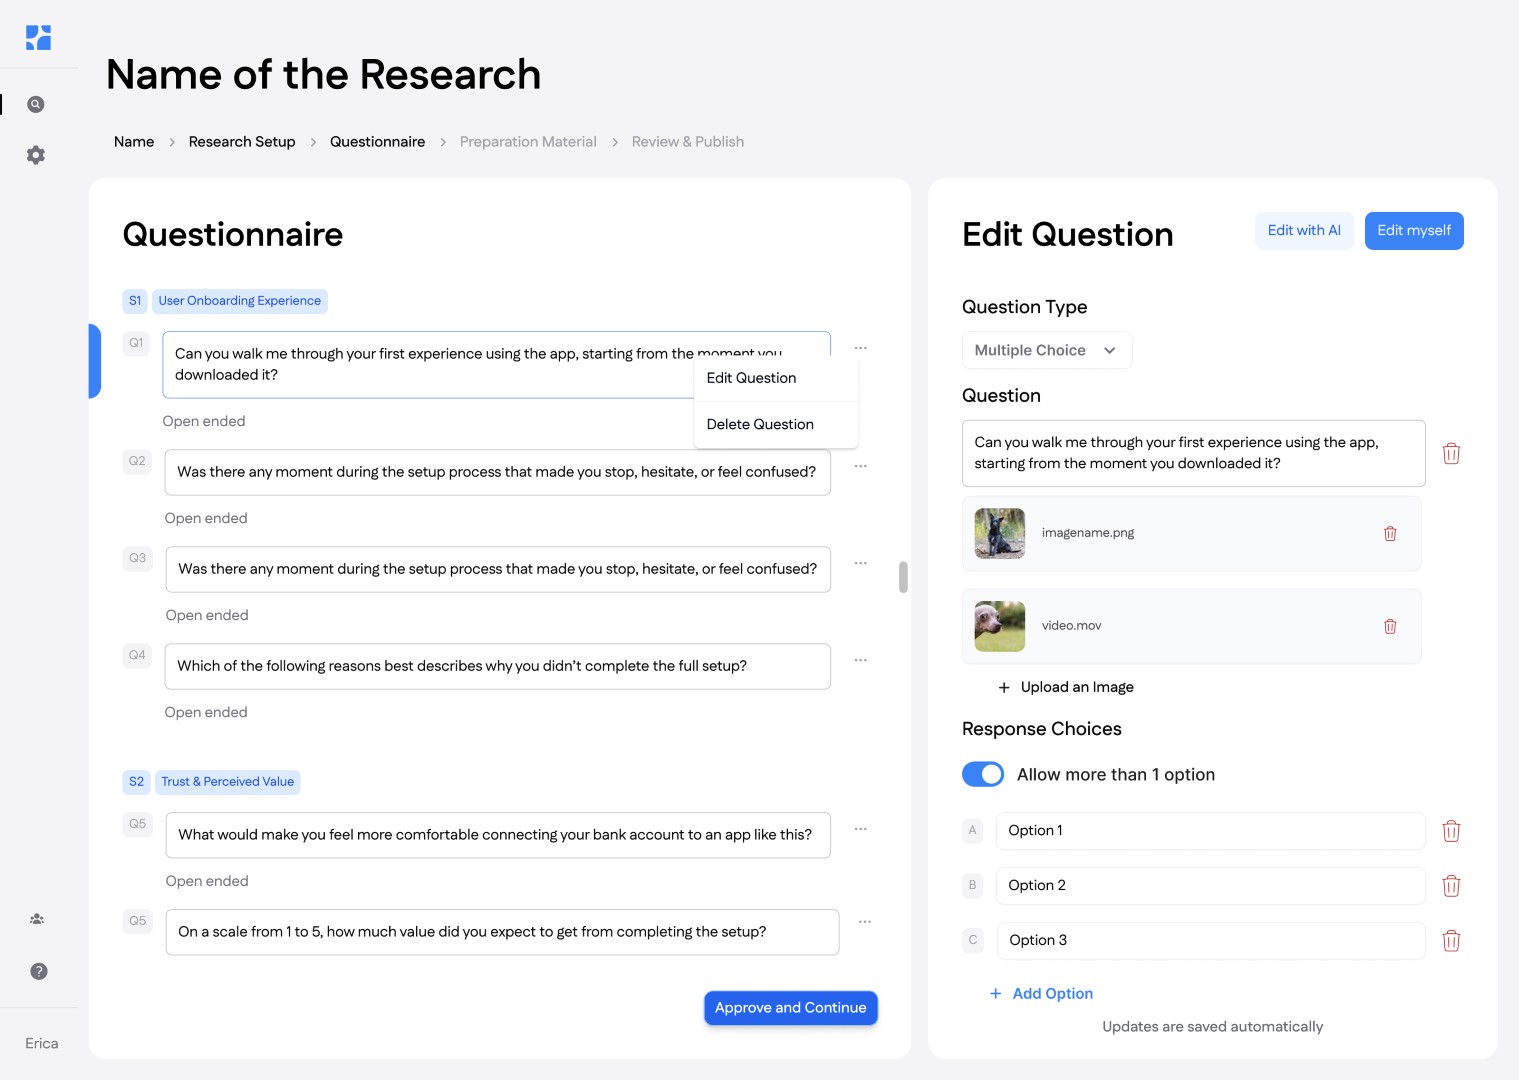Delete imagename.png attachment with trash icon
Image resolution: width=1519 pixels, height=1080 pixels.
tap(1390, 534)
